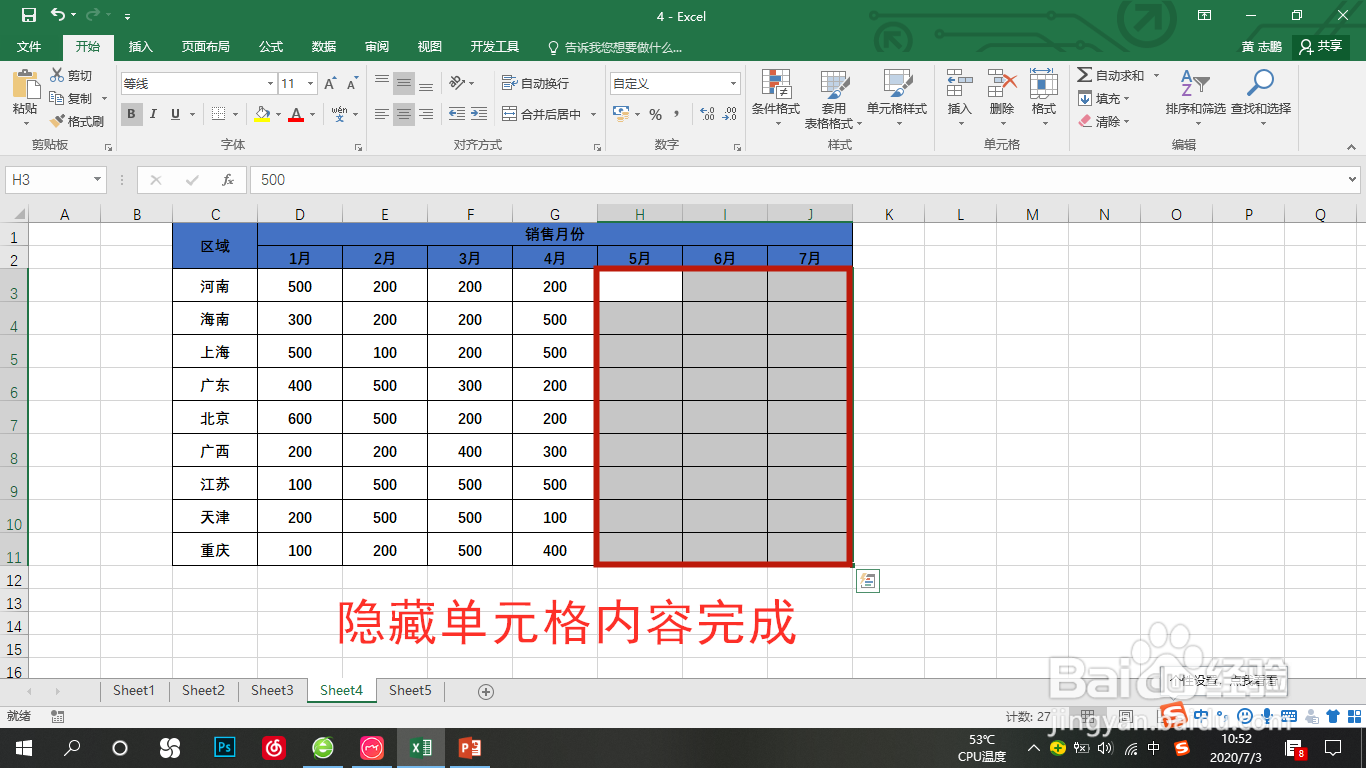1366x768 pixels.
Task: Open the 条件格式 conditional formatting icon
Action: point(776,97)
